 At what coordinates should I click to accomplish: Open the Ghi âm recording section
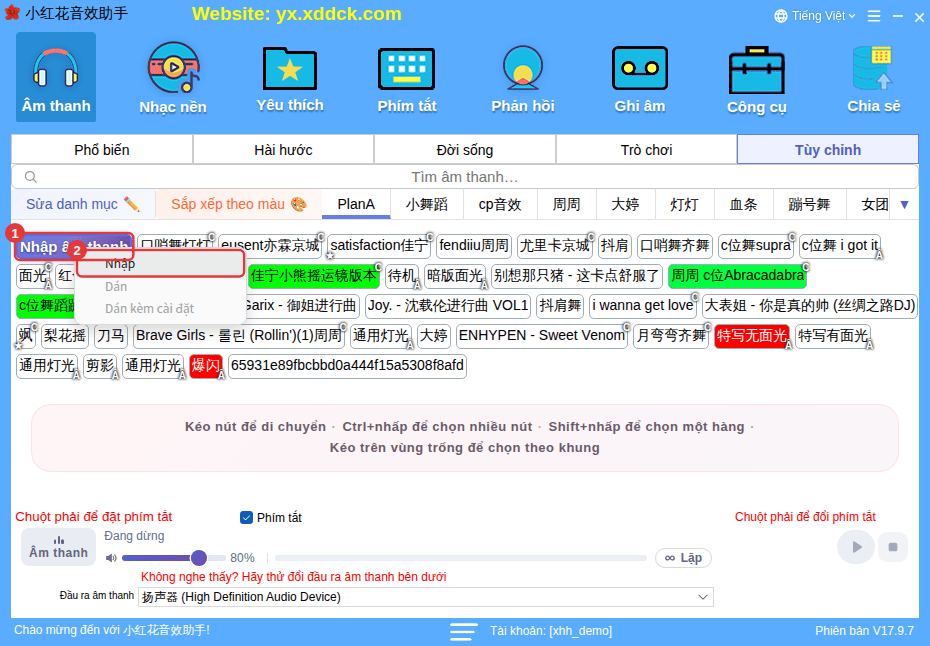[x=639, y=77]
